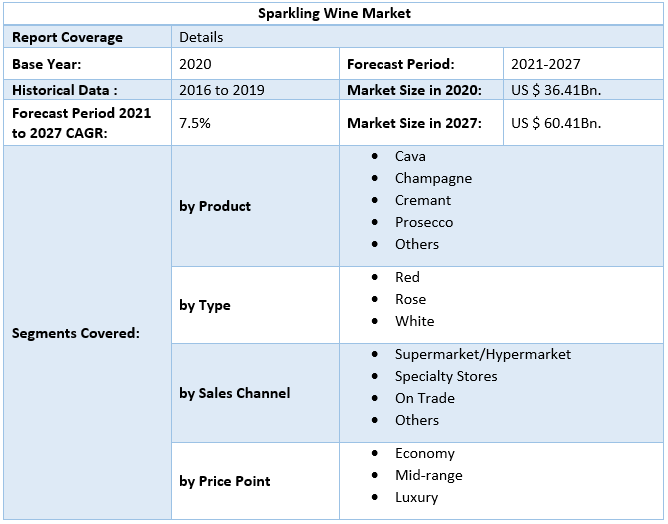Viewport: 668px width, 524px height.
Task: Select the Supermarket/Hypermarket entry
Action: pos(482,354)
